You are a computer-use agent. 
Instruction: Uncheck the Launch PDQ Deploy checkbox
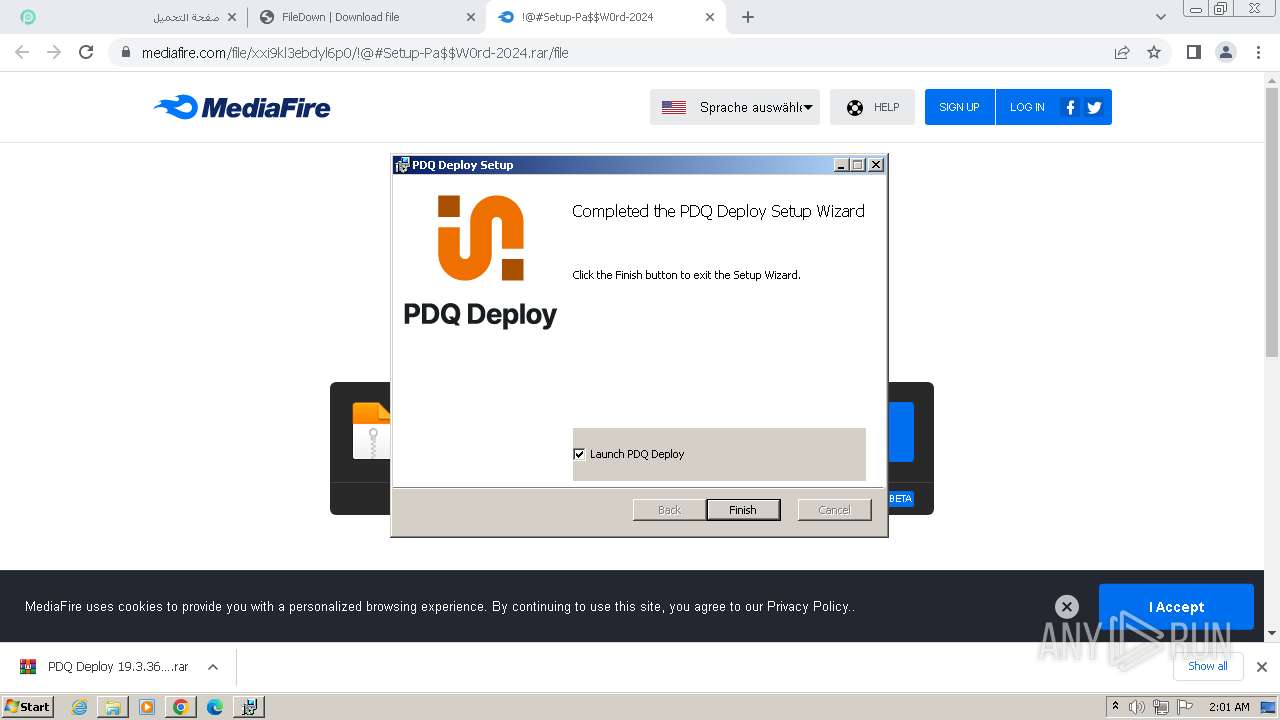coord(579,454)
